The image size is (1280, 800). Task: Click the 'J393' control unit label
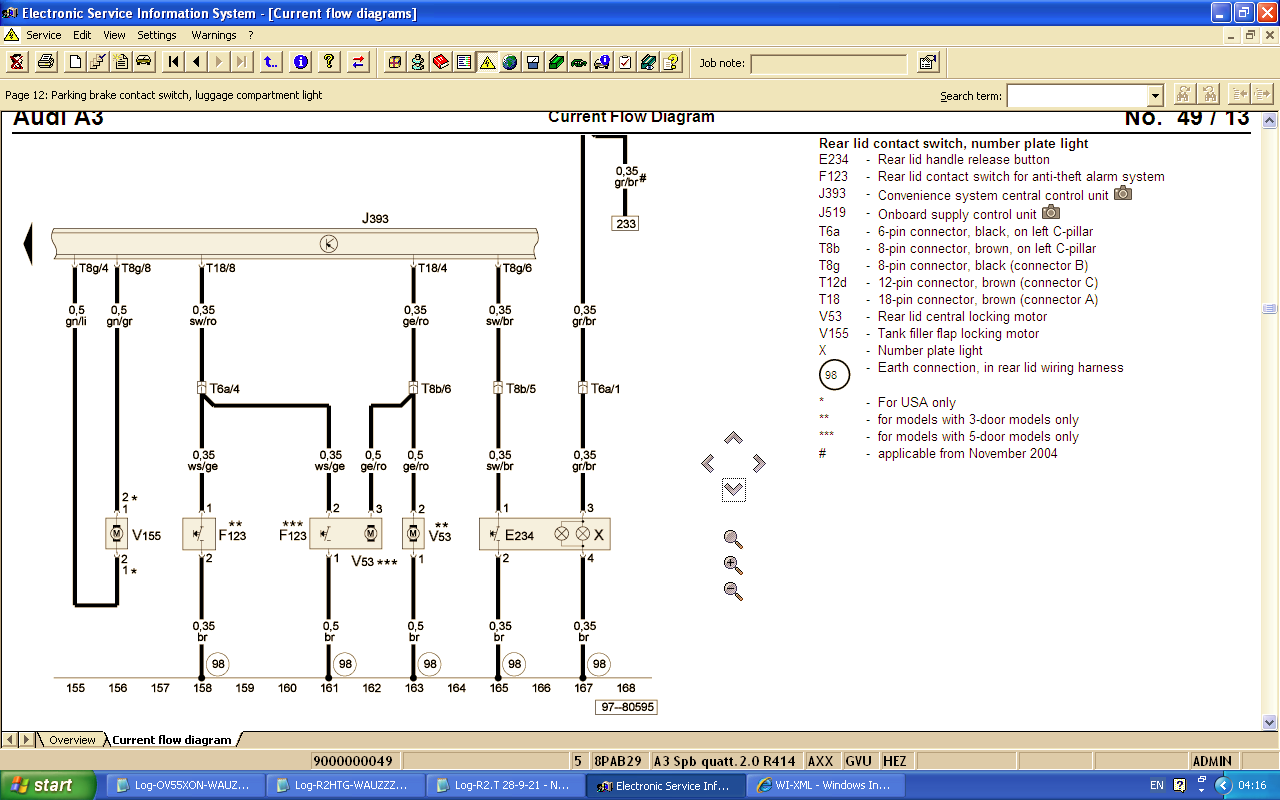point(375,218)
